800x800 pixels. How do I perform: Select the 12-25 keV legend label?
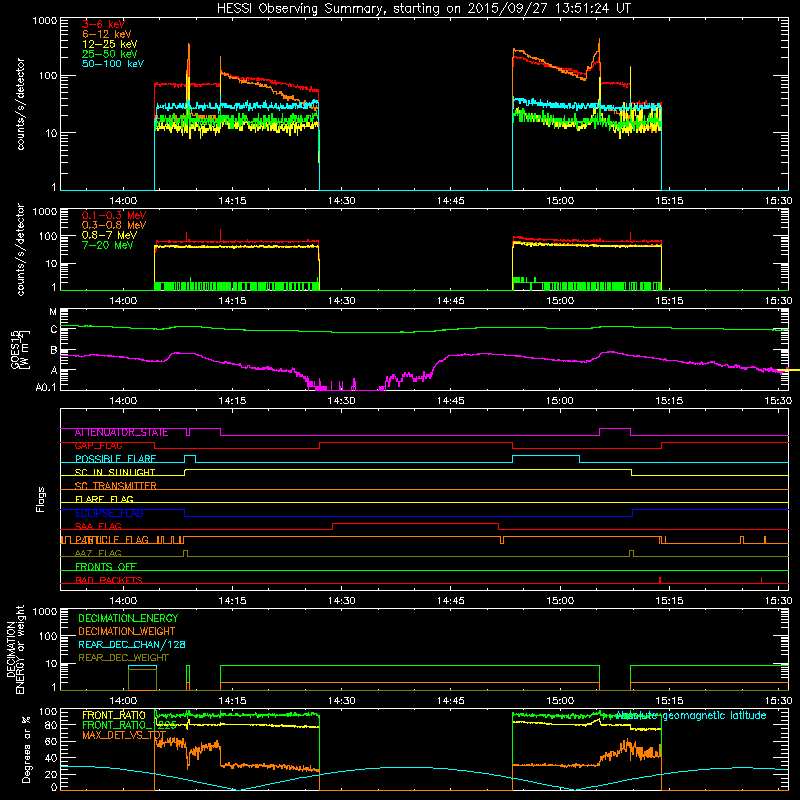coord(110,44)
